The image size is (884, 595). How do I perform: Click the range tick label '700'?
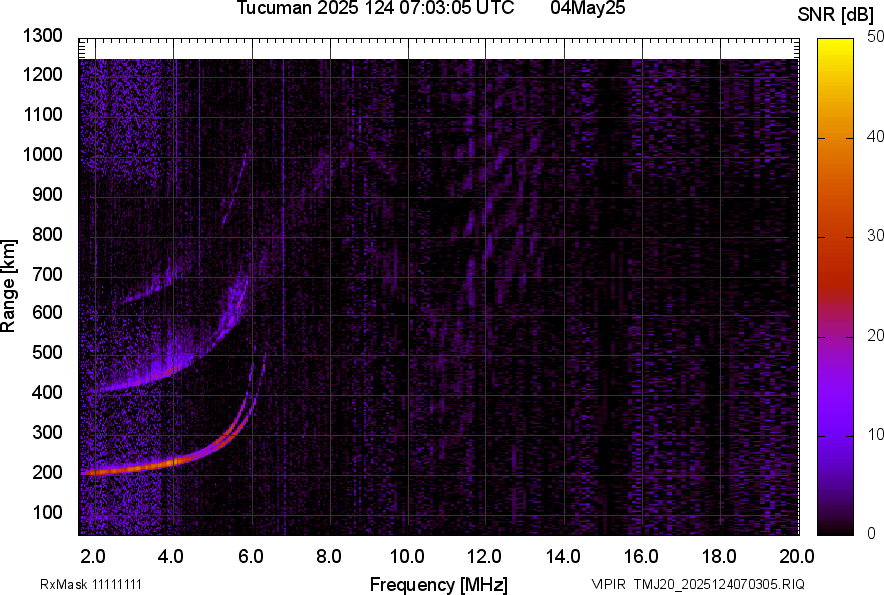tap(47, 274)
